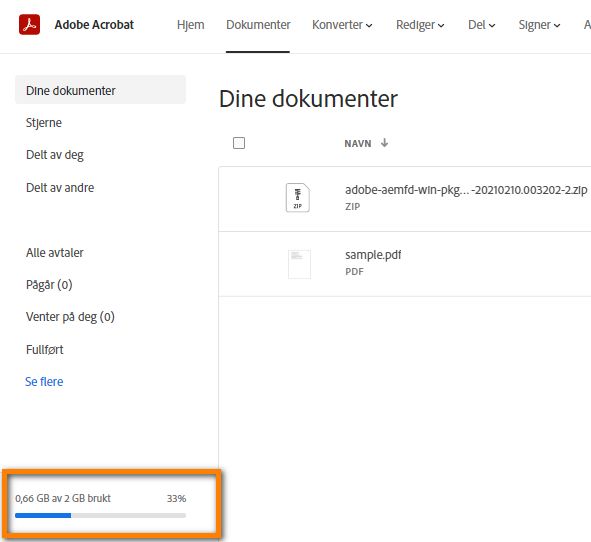The image size is (591, 542).
Task: Expand the Konverter dropdown menu
Action: click(342, 25)
